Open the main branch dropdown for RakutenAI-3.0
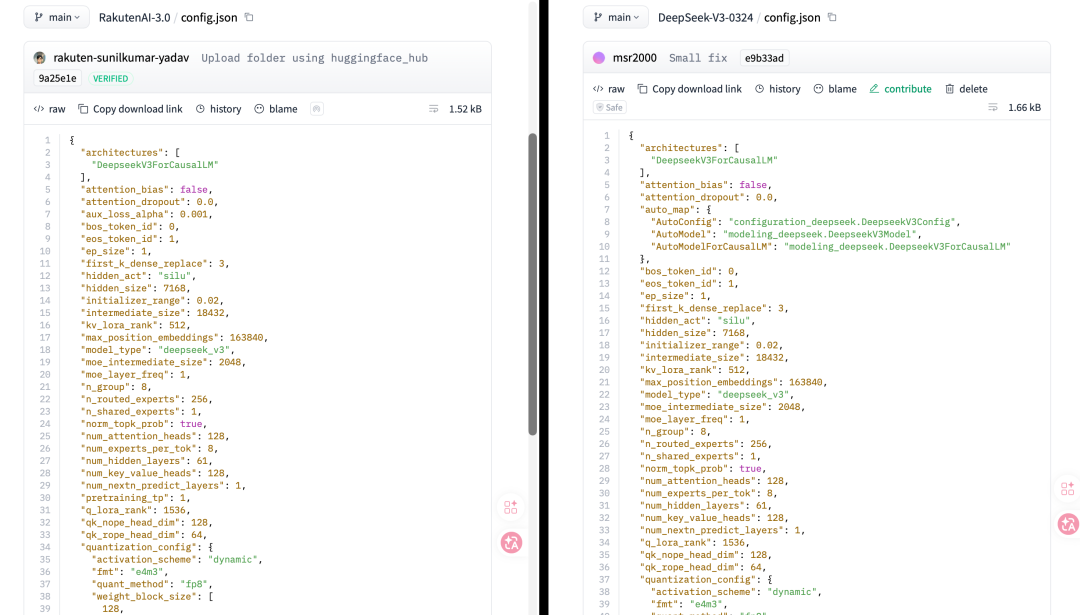Image resolution: width=1080 pixels, height=615 pixels. coord(56,17)
